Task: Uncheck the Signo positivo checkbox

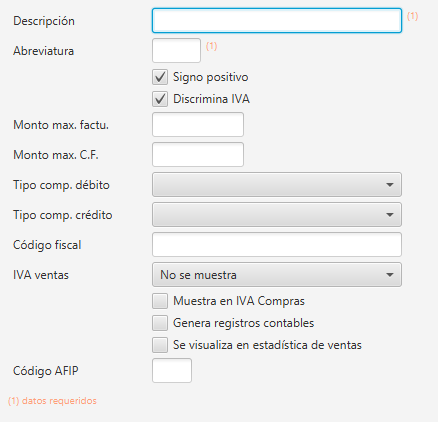Action: click(160, 77)
